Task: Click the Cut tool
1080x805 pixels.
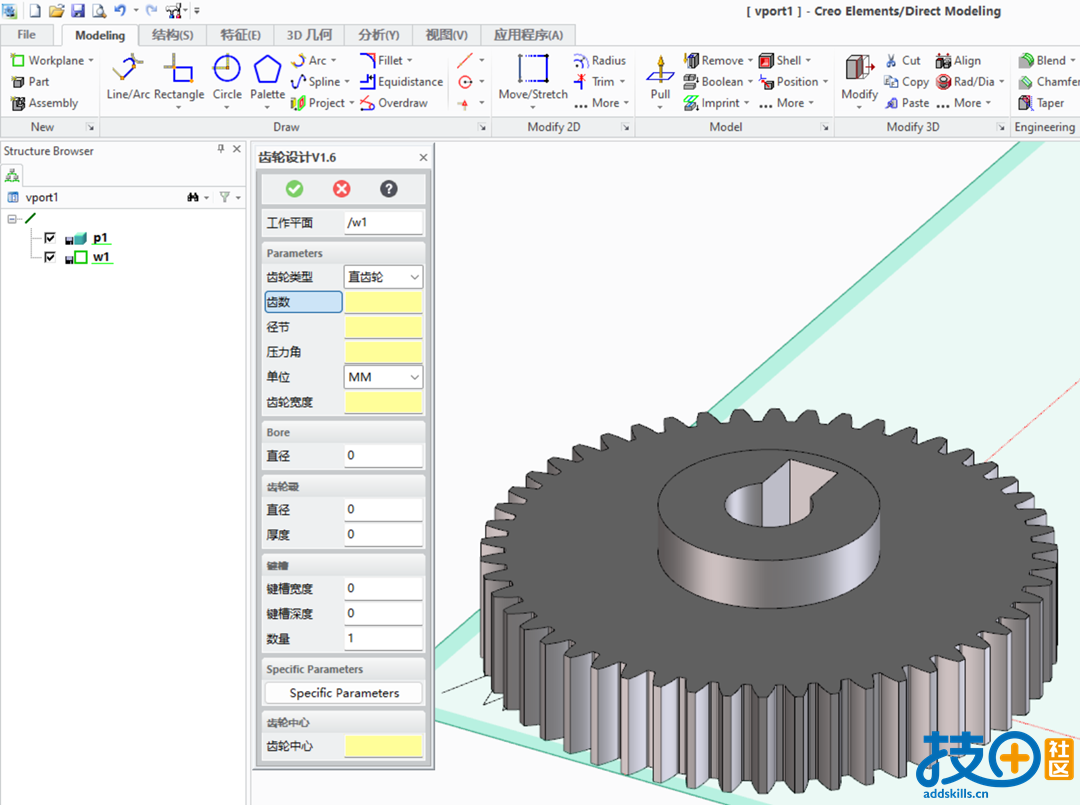Action: (902, 61)
